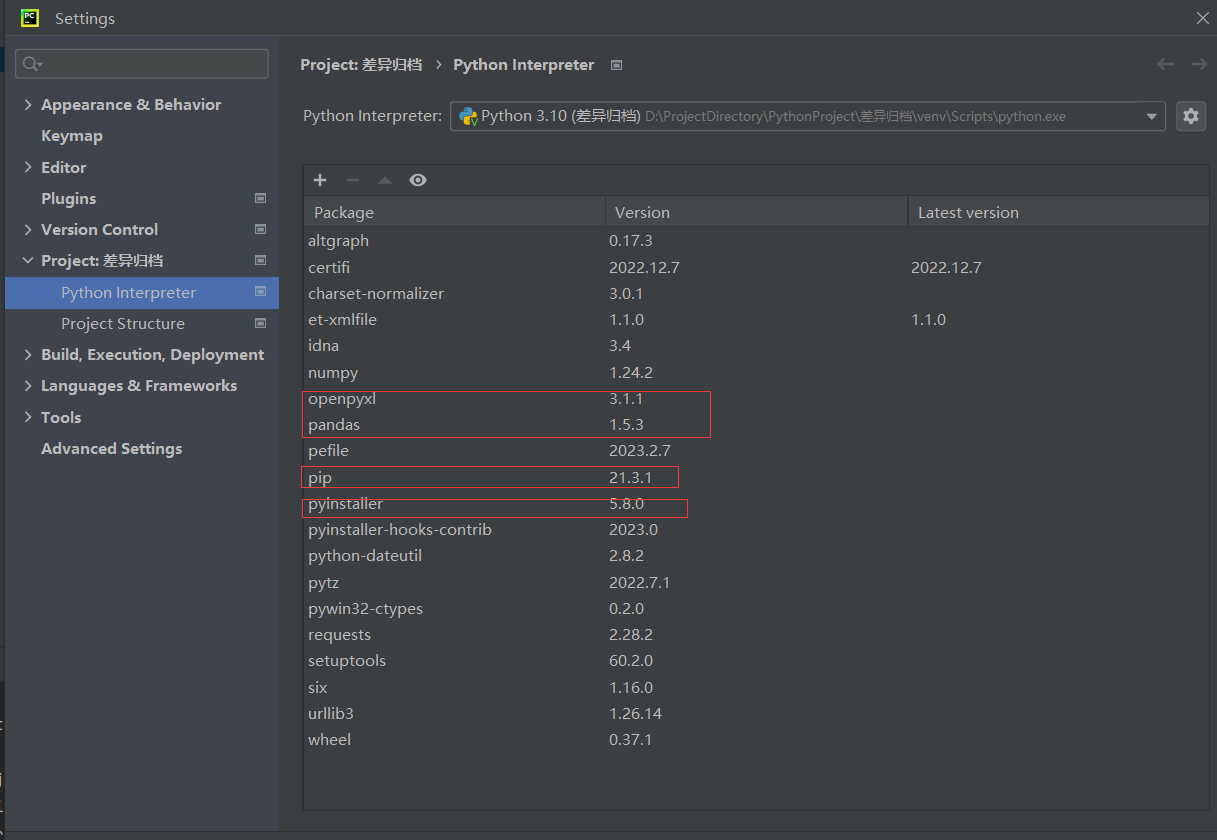Select the setuptools package row
The width and height of the screenshot is (1217, 840).
(756, 660)
